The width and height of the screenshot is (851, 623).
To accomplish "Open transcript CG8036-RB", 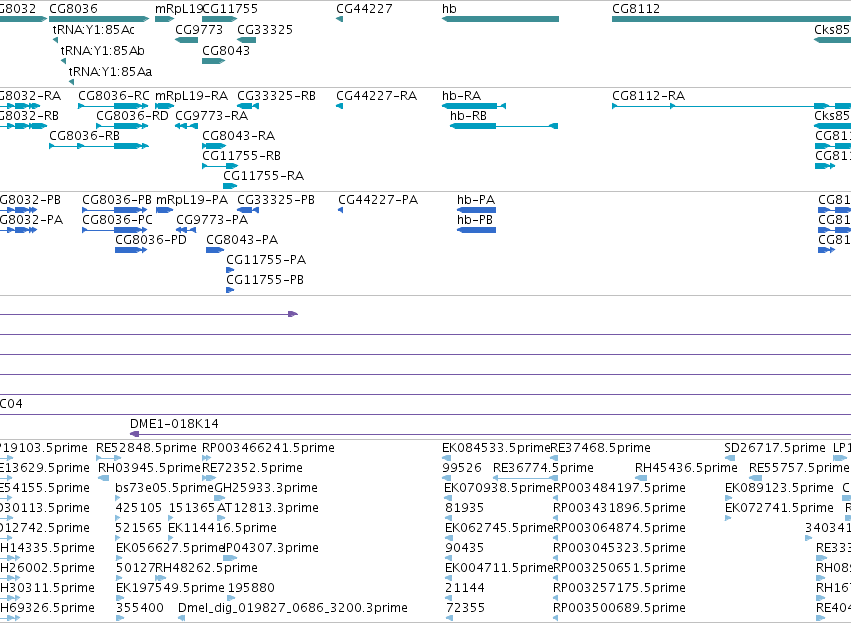I will [85, 136].
